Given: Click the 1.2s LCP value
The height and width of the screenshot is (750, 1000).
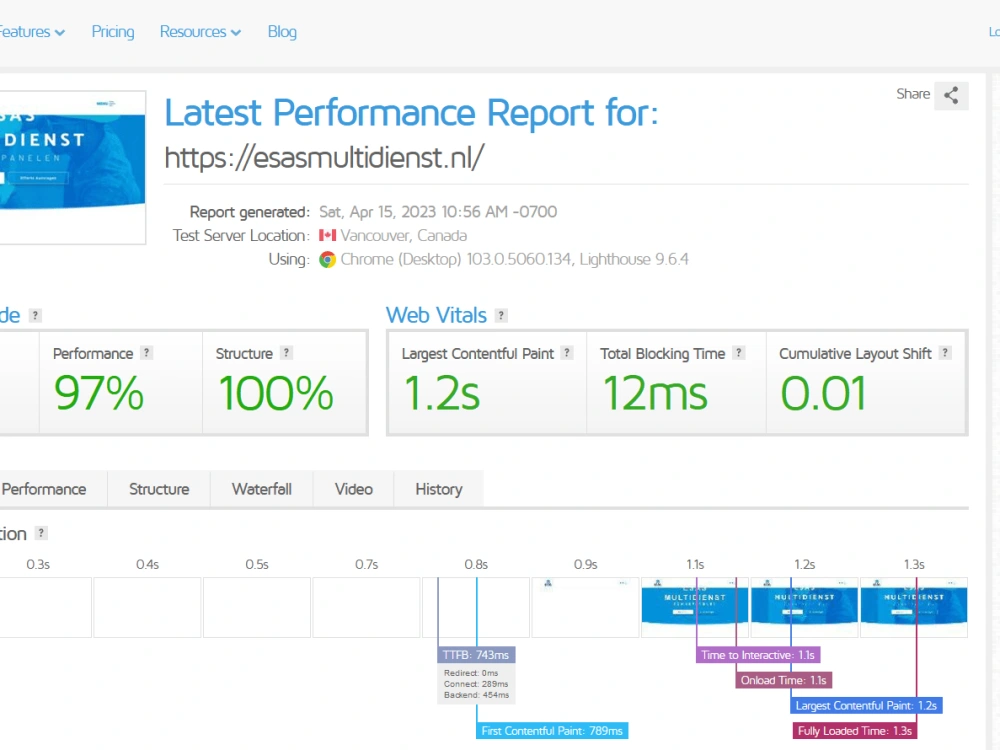Looking at the screenshot, I should [x=442, y=393].
